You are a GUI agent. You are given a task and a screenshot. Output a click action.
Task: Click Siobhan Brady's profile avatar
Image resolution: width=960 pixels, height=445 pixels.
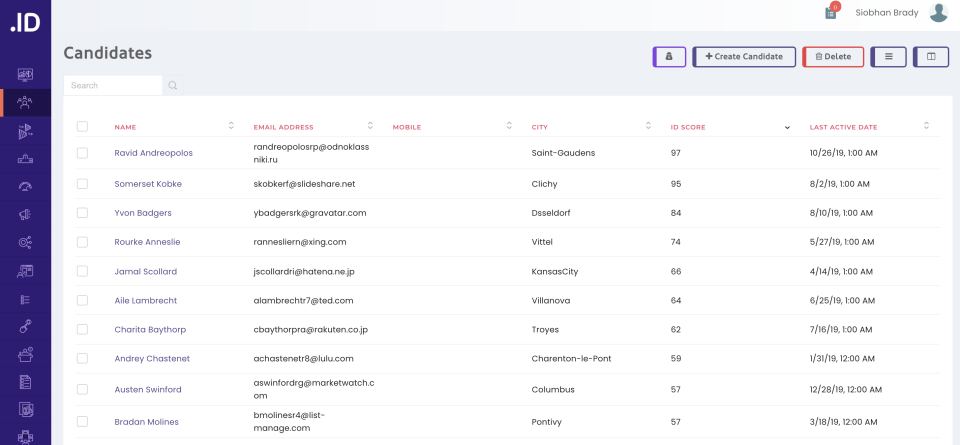(938, 13)
